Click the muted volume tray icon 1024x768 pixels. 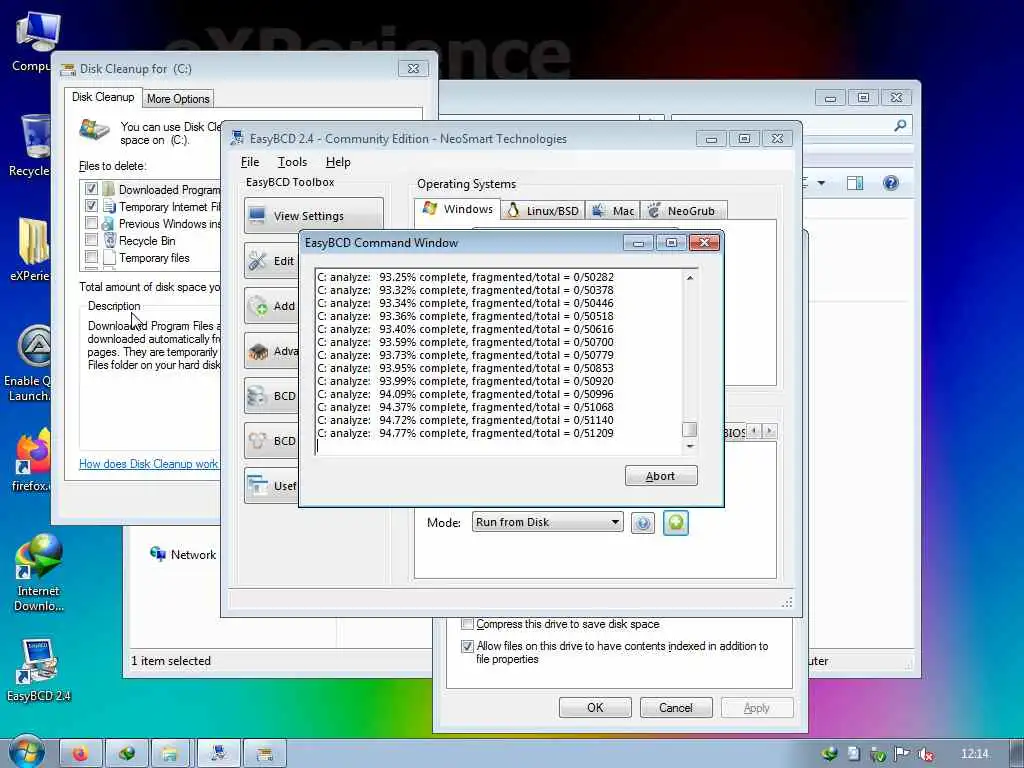point(925,754)
